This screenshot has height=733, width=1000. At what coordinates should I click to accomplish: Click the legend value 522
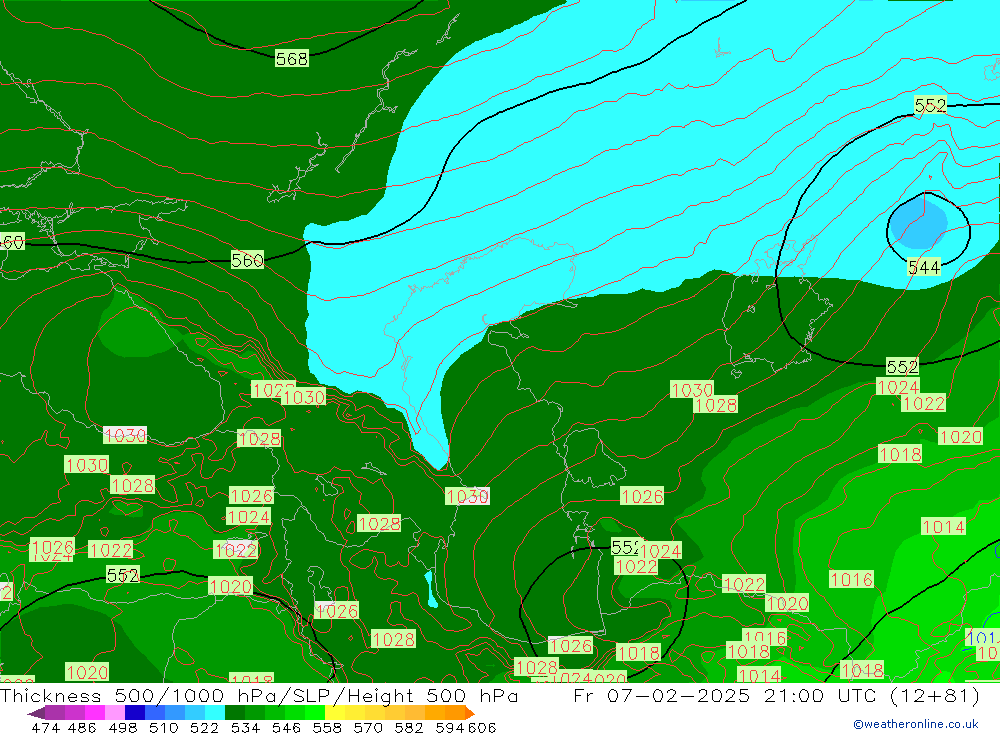[x=205, y=727]
